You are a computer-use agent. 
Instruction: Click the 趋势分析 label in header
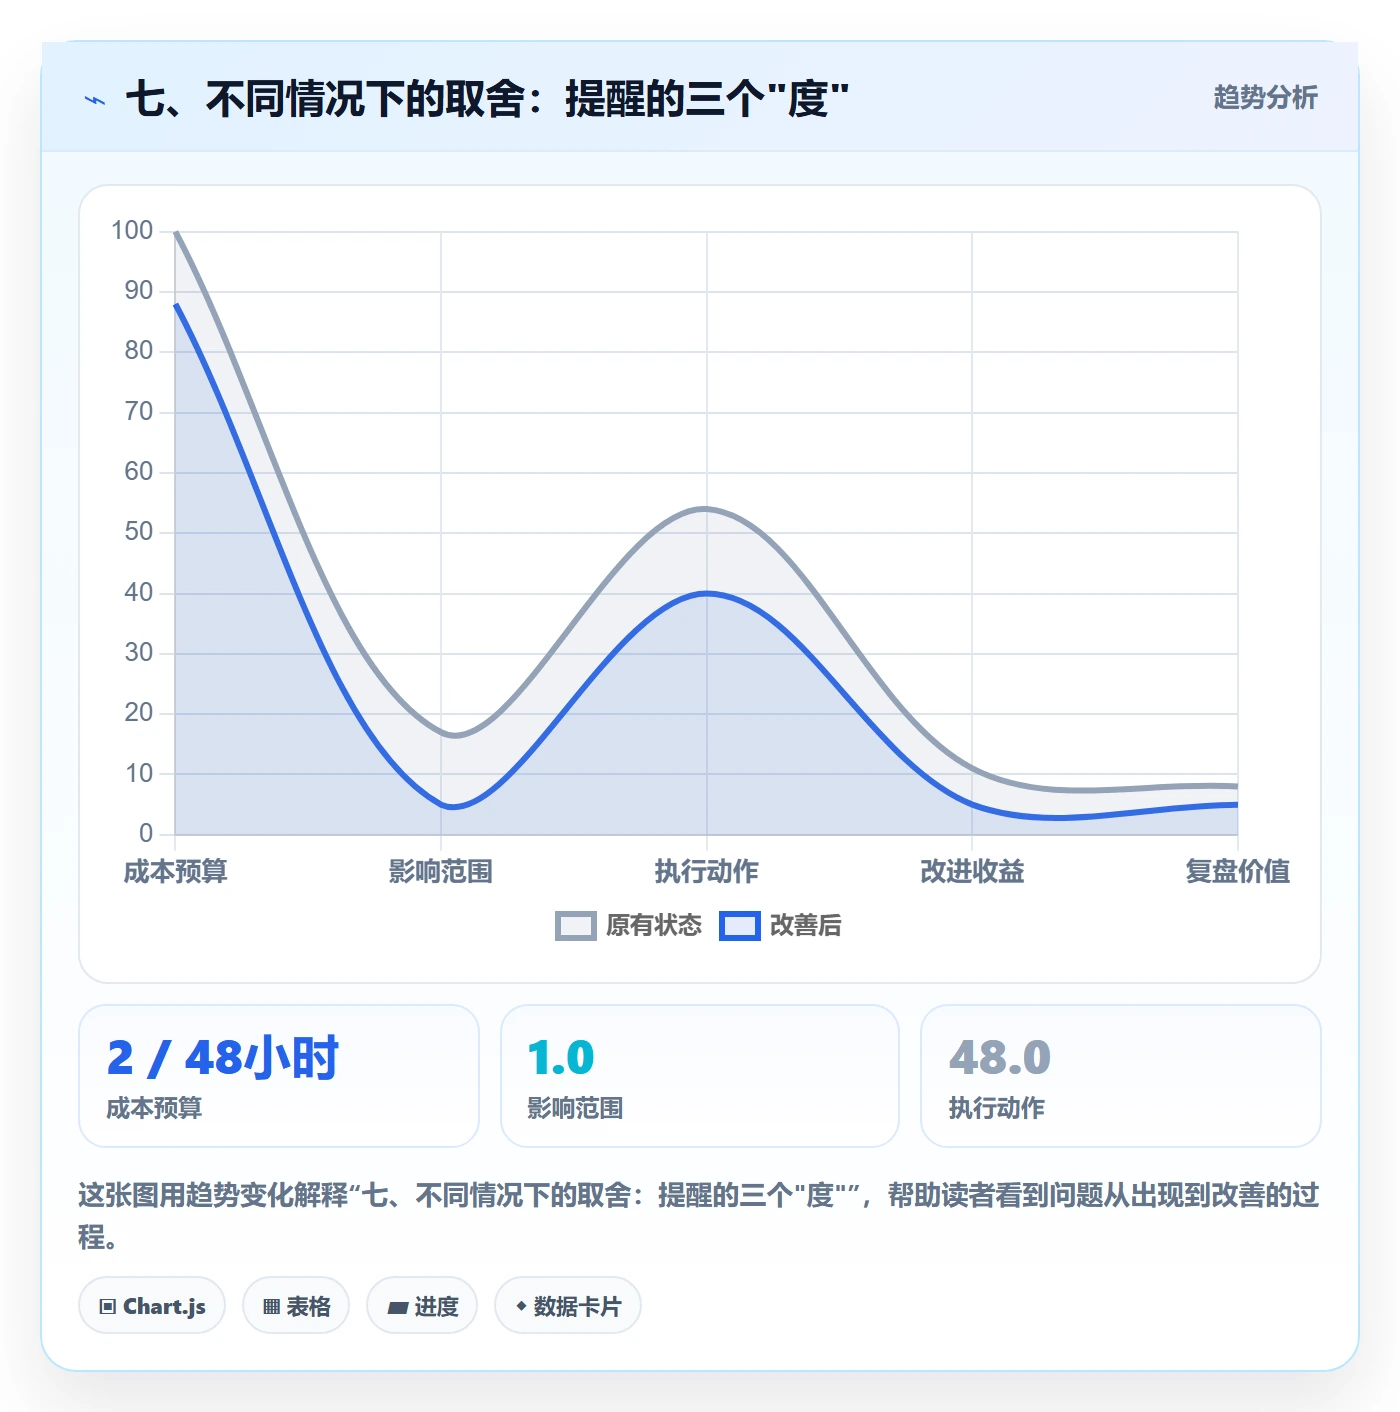click(1265, 98)
